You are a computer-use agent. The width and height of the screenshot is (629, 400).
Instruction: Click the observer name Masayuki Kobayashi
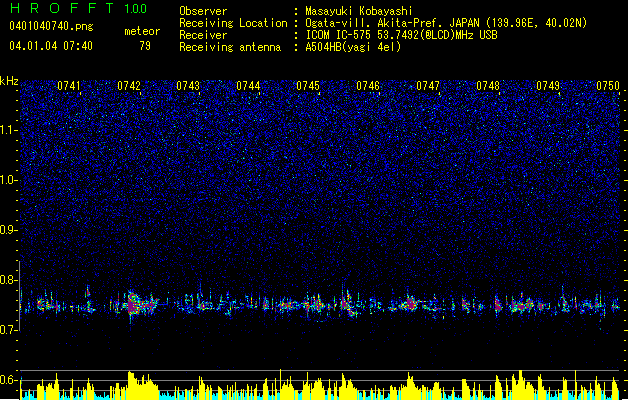(359, 11)
